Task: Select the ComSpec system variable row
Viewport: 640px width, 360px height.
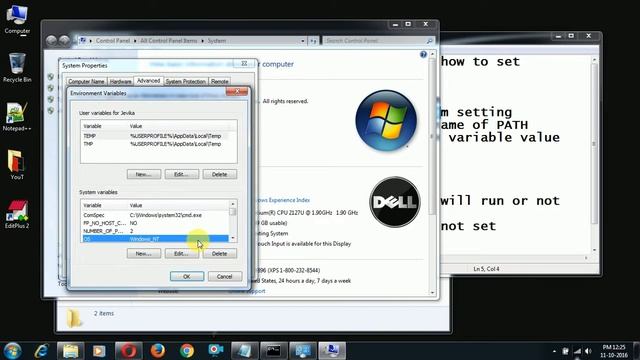Action: coord(155,215)
